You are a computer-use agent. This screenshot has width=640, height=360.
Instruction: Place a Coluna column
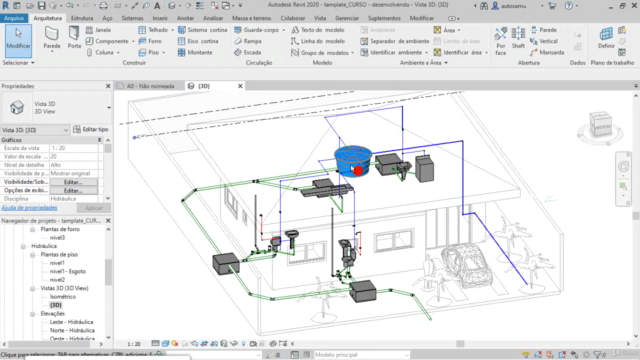click(100, 52)
